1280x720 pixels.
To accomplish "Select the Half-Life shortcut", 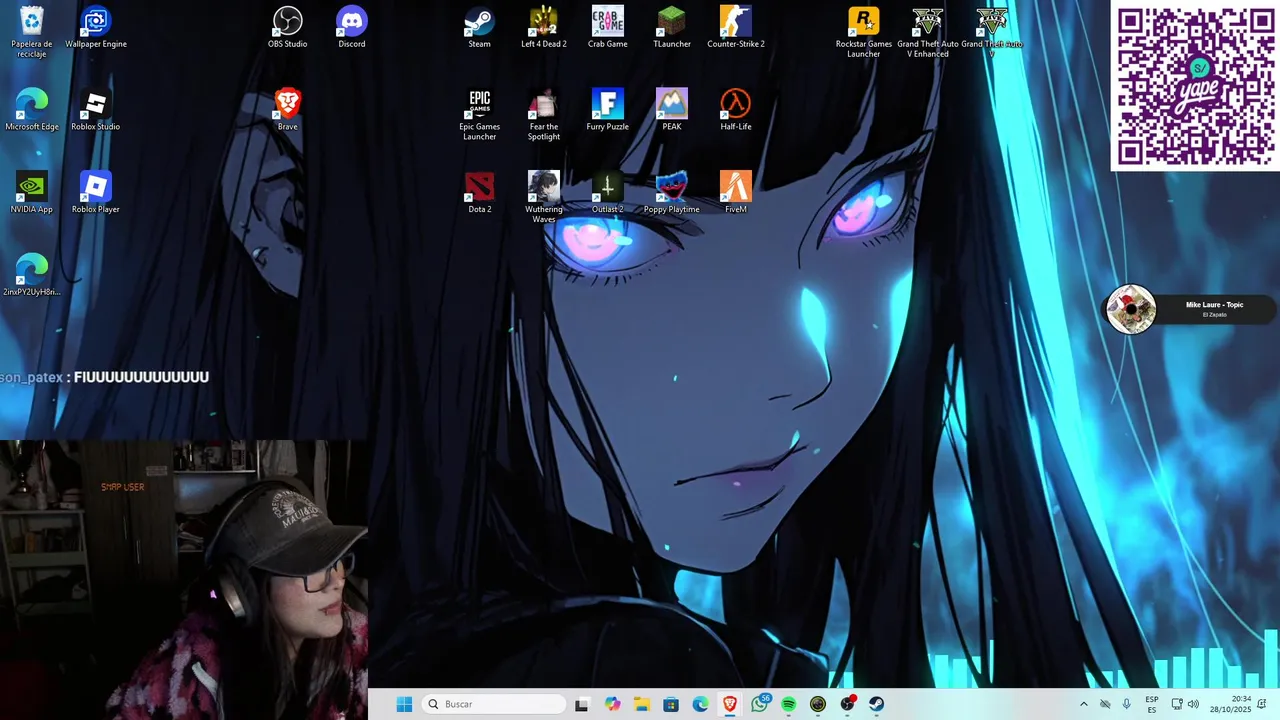I will (x=736, y=110).
